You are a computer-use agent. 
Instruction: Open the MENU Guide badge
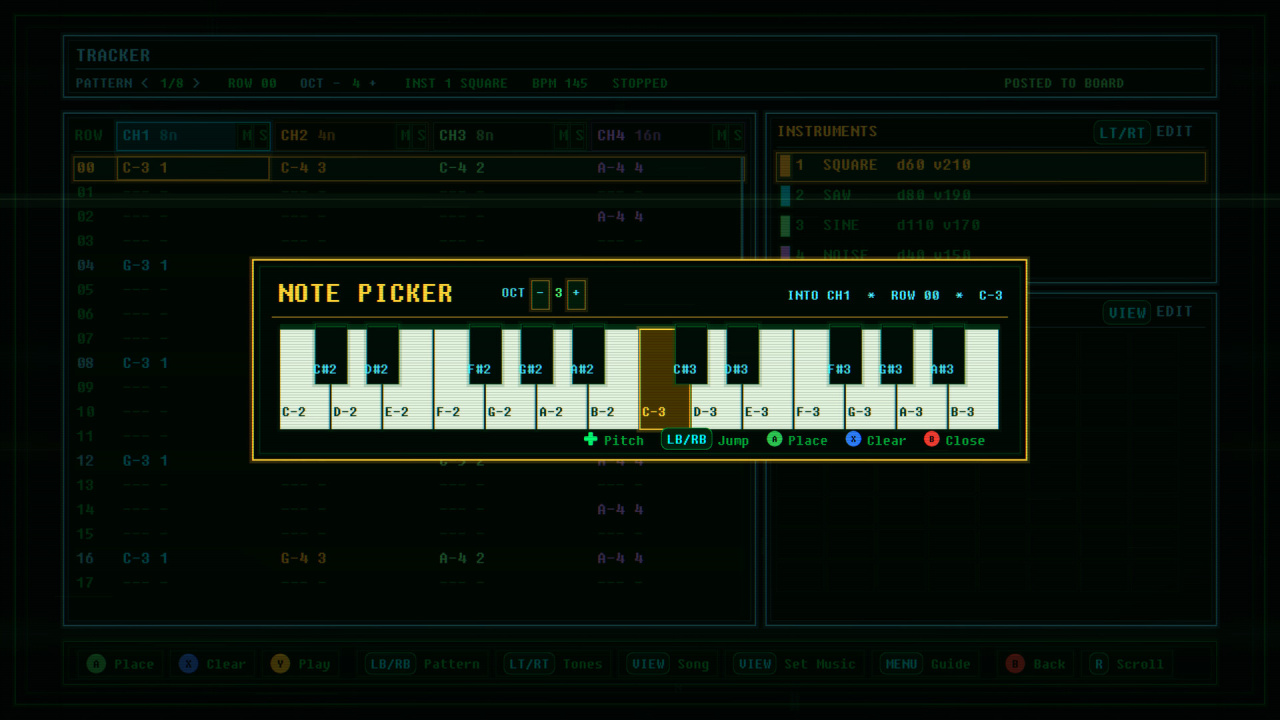(901, 664)
